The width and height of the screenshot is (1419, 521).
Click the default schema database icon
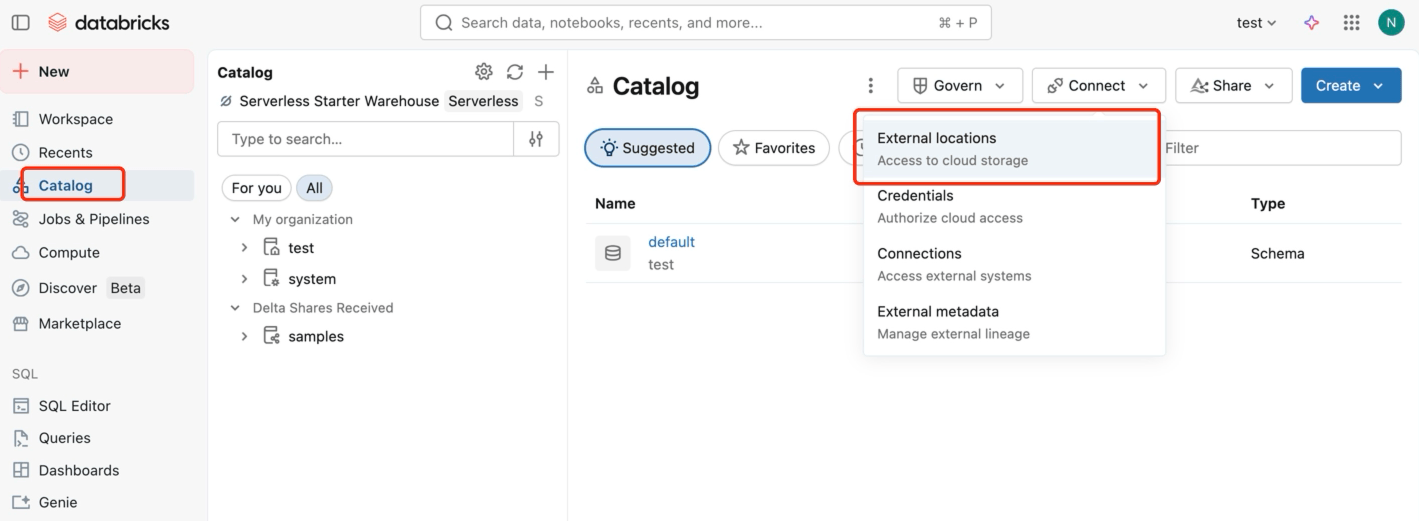point(613,253)
